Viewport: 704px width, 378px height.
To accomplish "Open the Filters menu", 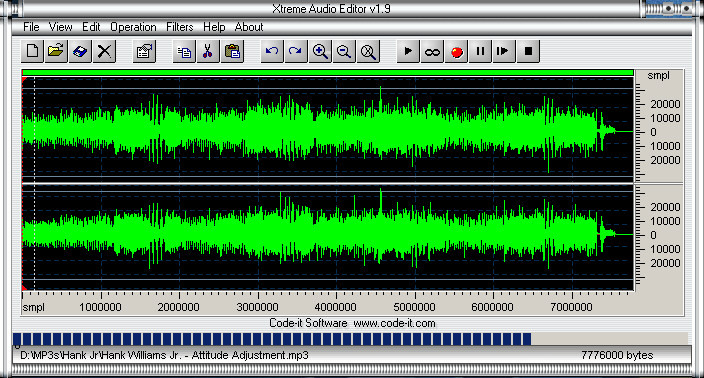I will coord(179,27).
